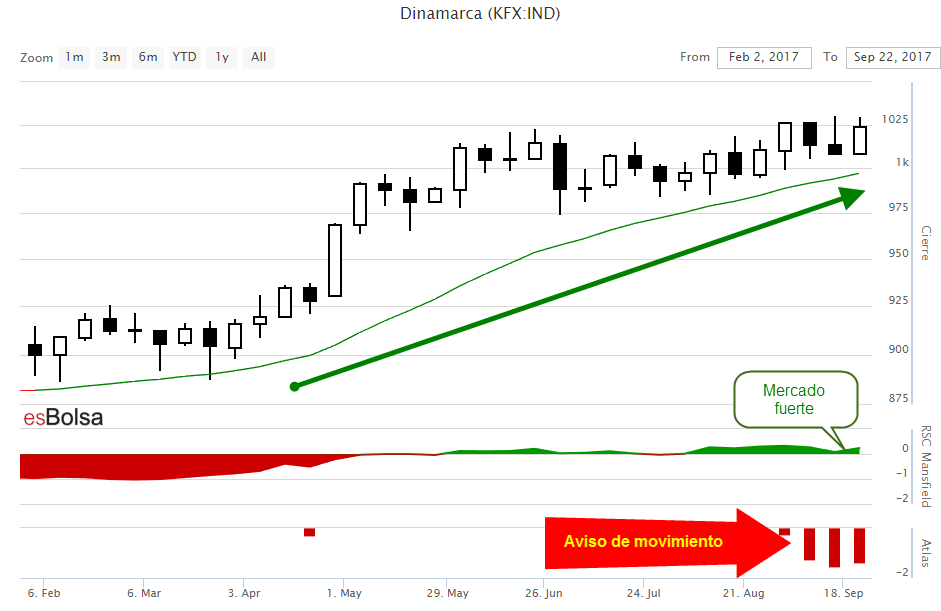Apply the 1y zoom range
The image size is (941, 611).
222,57
